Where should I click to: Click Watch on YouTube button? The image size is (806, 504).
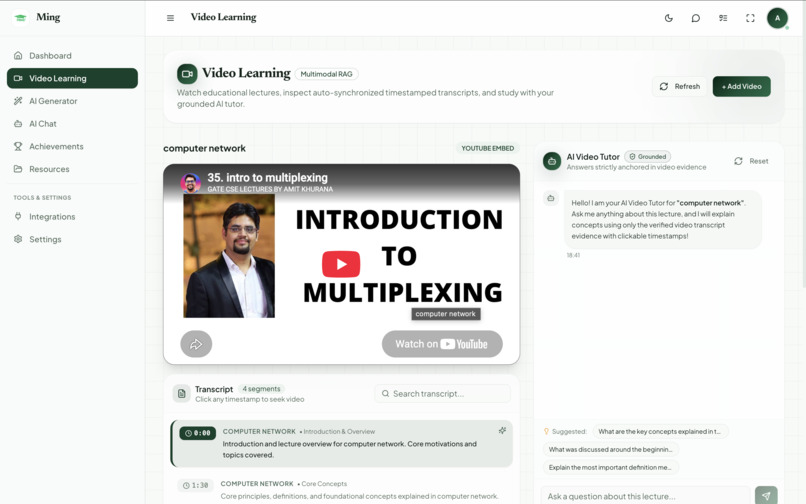442,344
